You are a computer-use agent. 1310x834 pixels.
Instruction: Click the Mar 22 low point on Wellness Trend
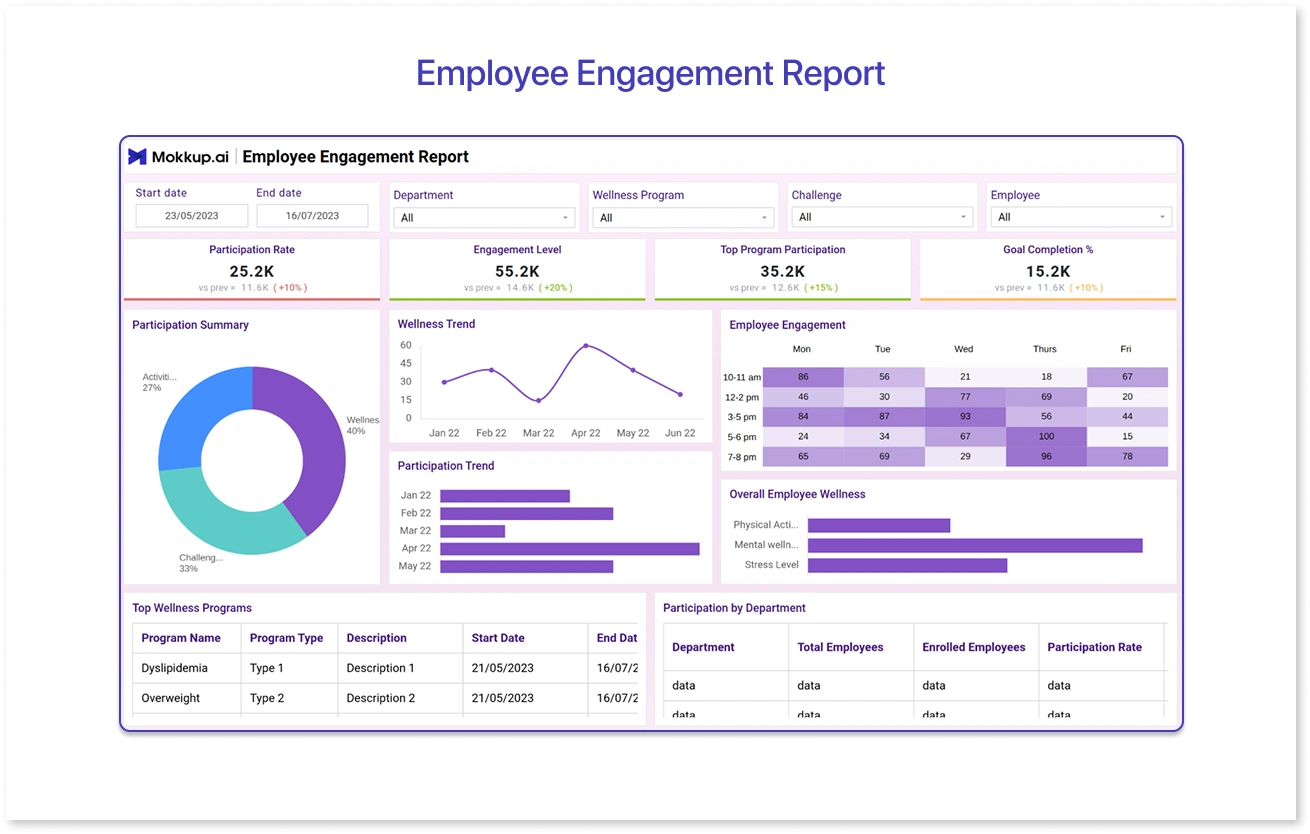point(538,401)
